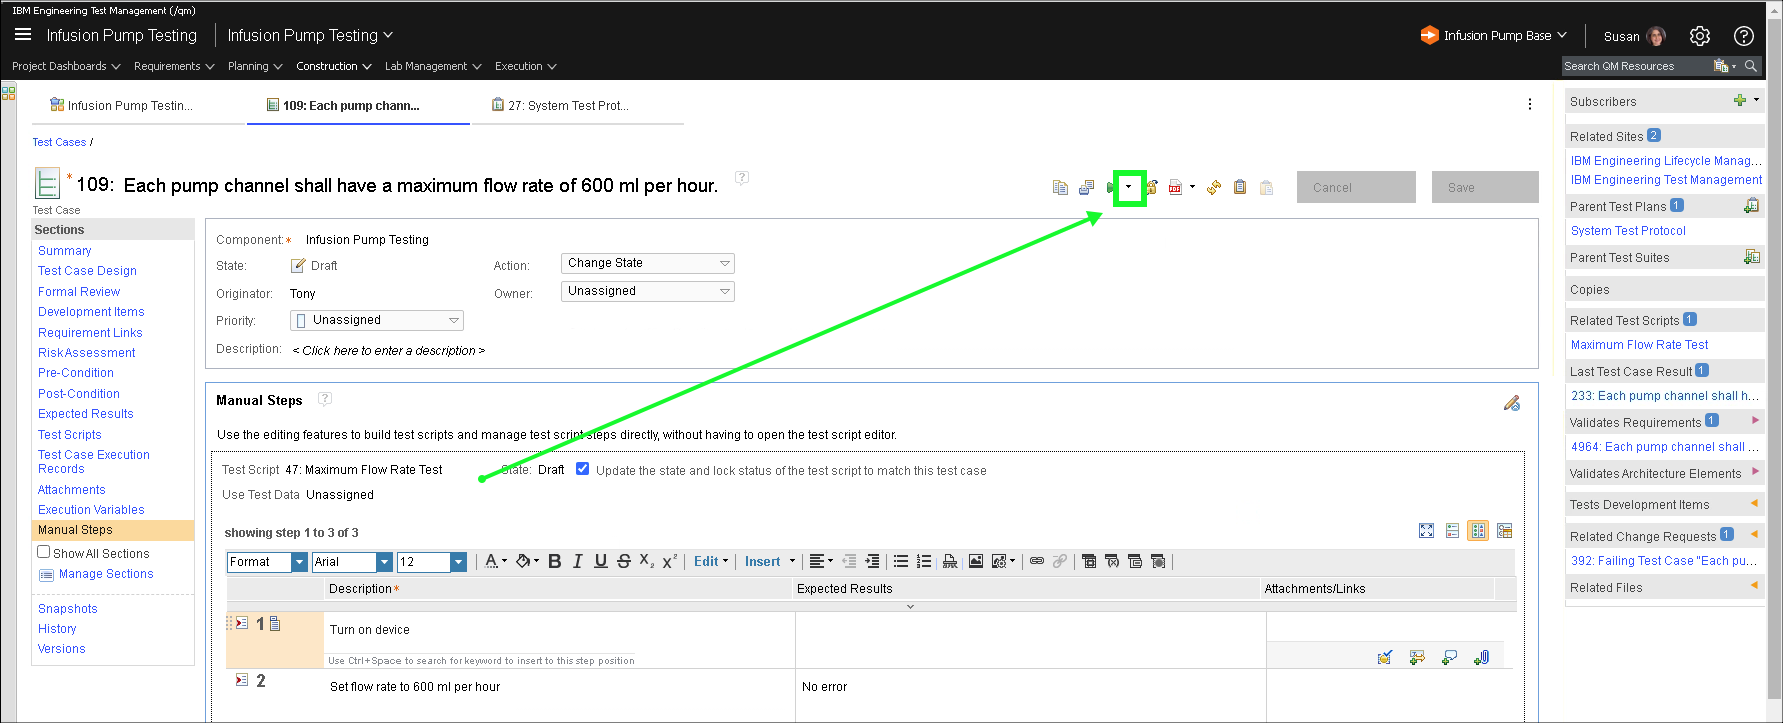This screenshot has width=1783, height=723.
Task: Uncheck update state and lock status checkbox
Action: pyautogui.click(x=582, y=469)
